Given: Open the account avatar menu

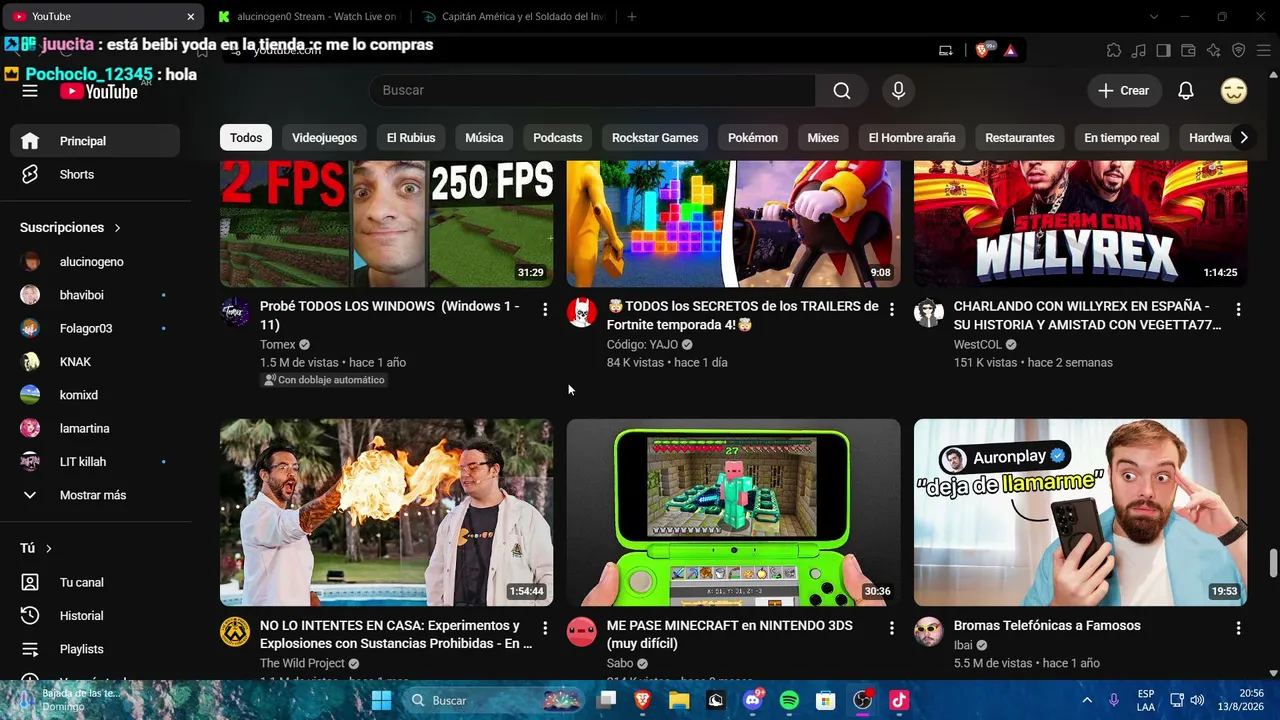Looking at the screenshot, I should 1234,91.
